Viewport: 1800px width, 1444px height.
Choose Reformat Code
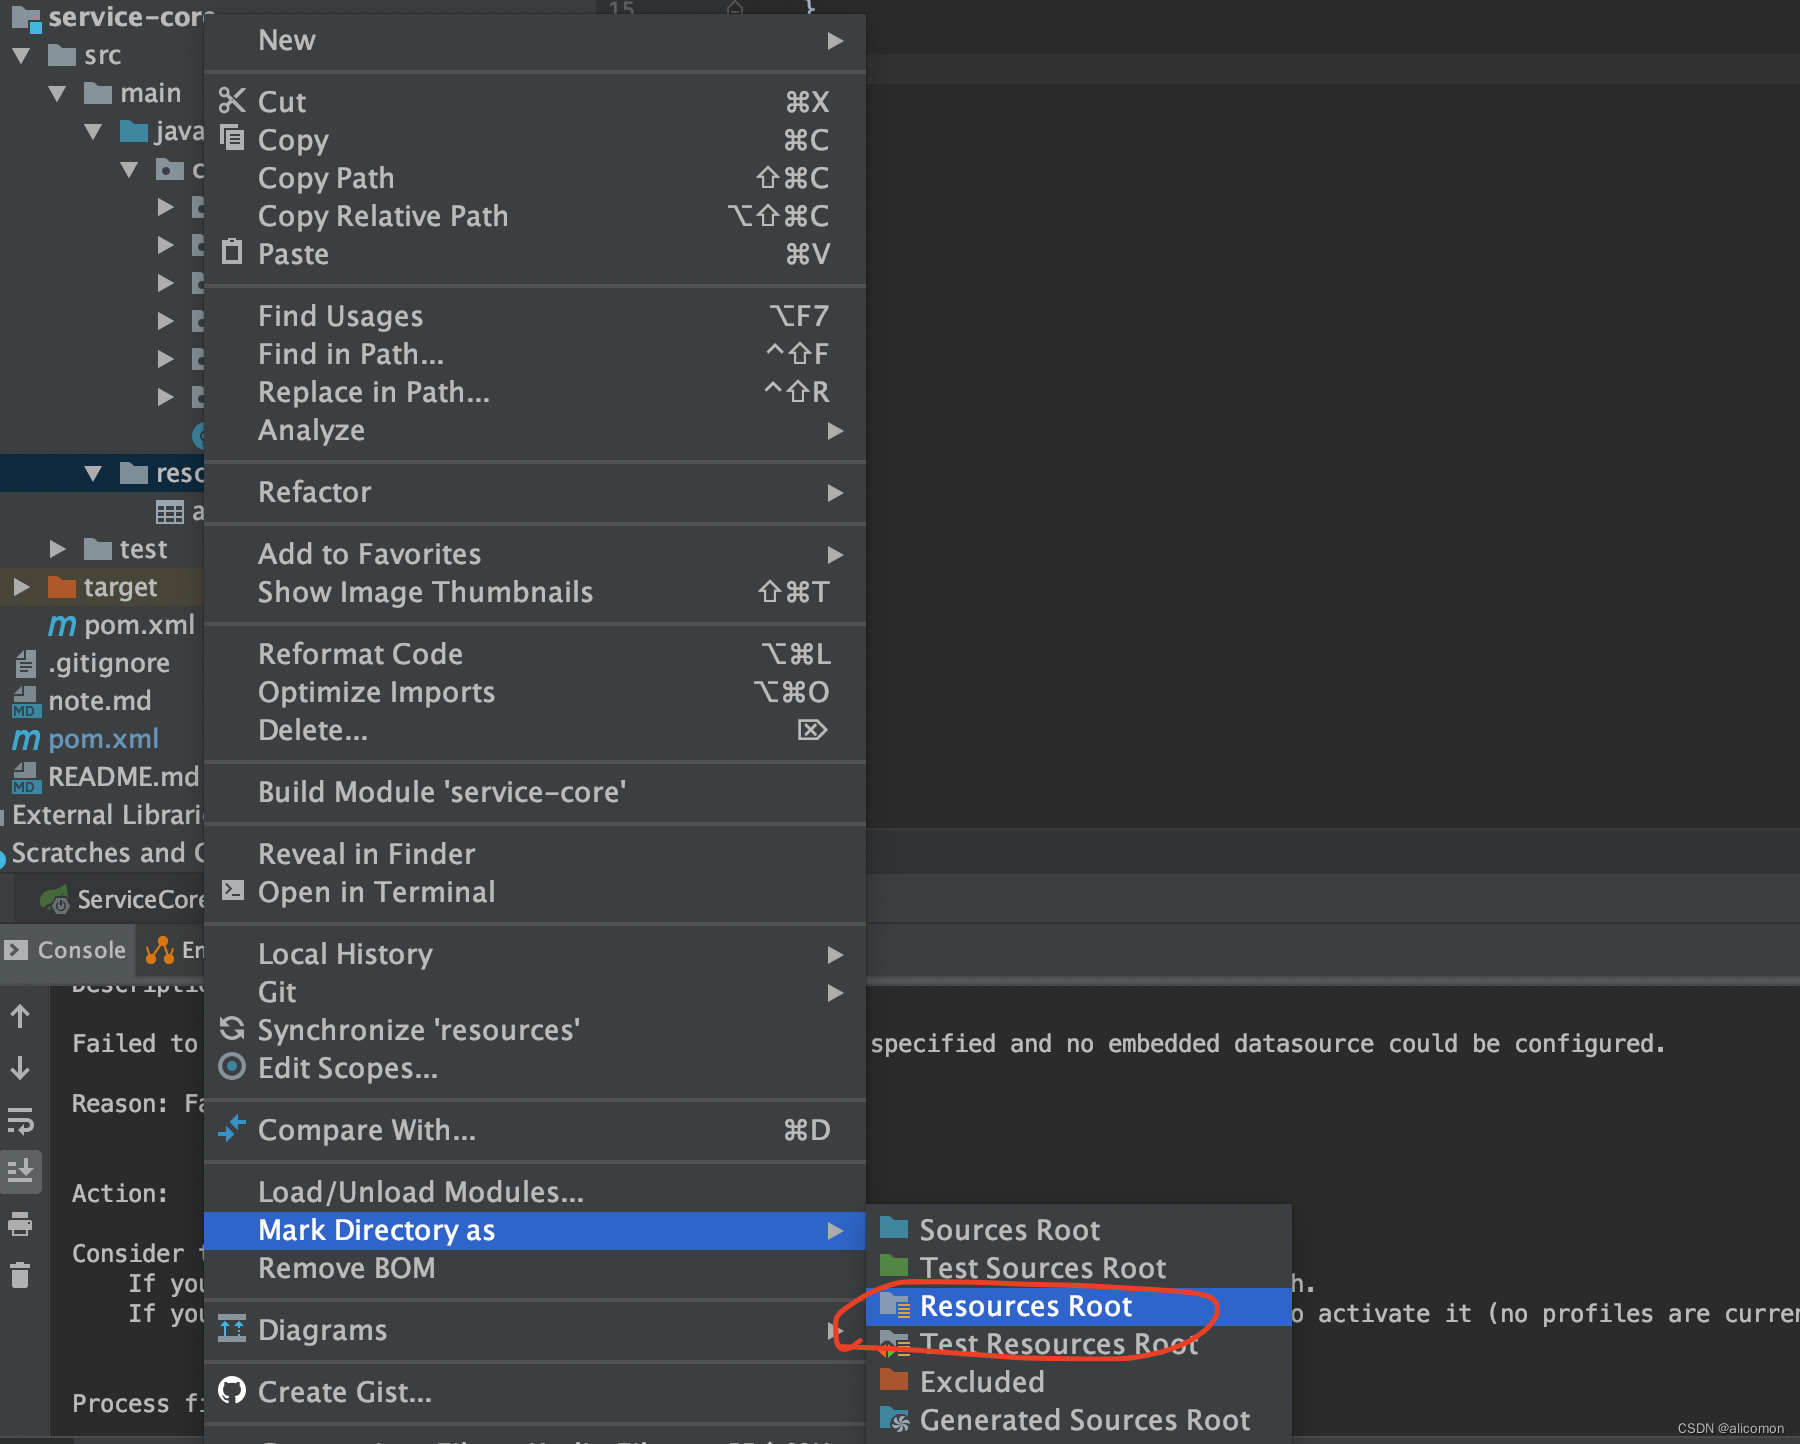pos(535,654)
